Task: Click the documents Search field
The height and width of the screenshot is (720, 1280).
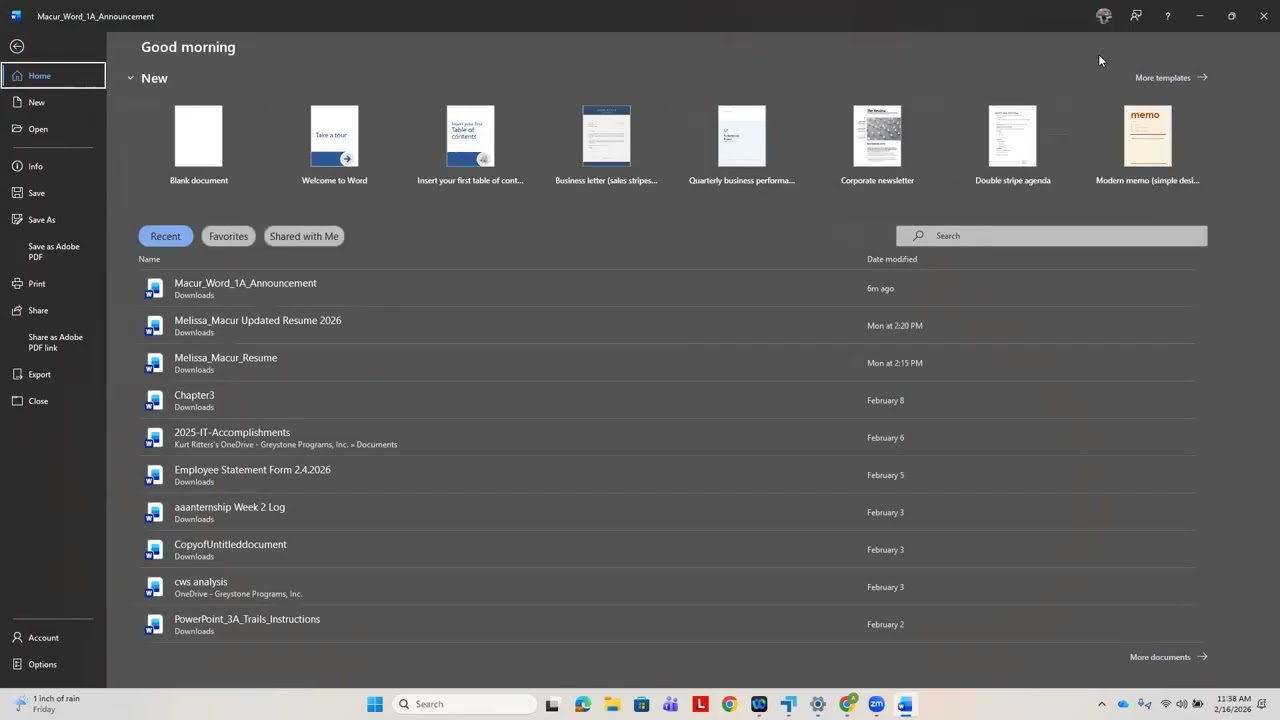Action: pos(1052,236)
